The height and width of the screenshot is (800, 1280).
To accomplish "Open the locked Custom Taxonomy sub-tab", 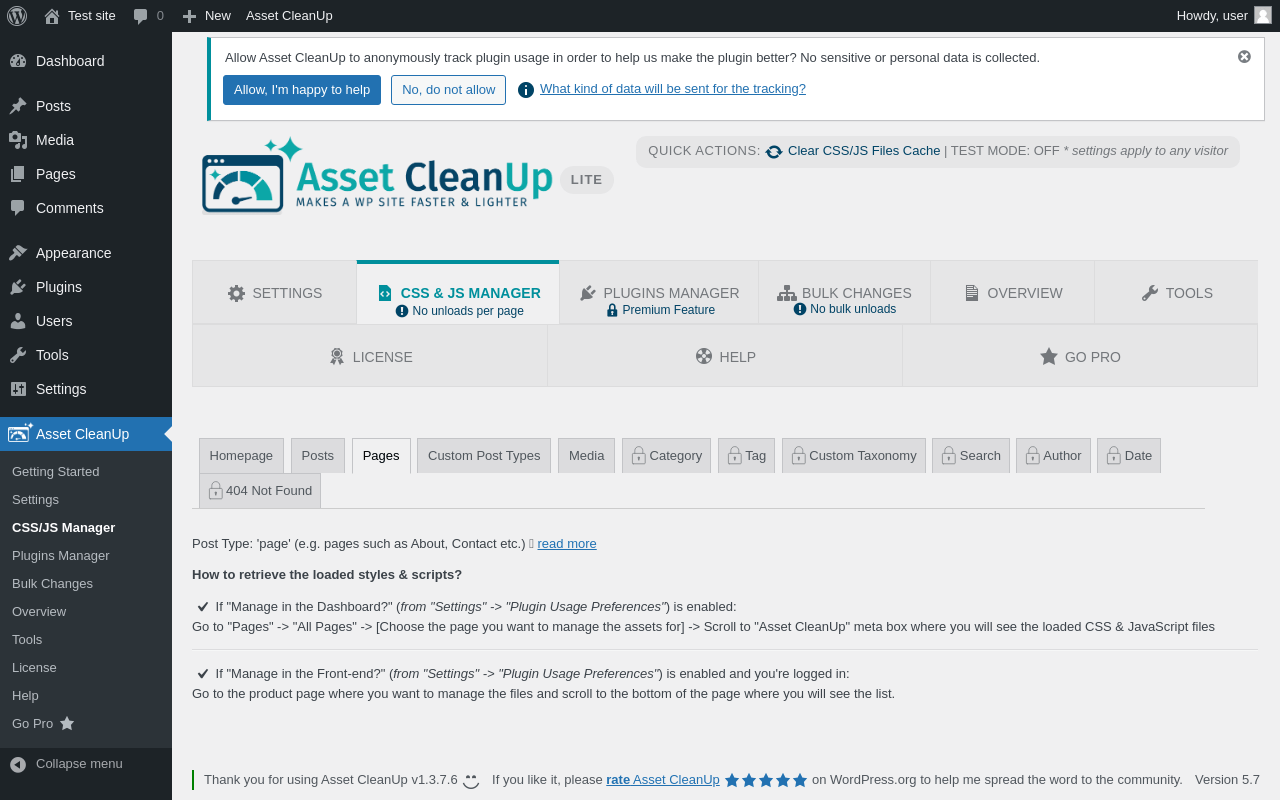I will click(x=854, y=456).
